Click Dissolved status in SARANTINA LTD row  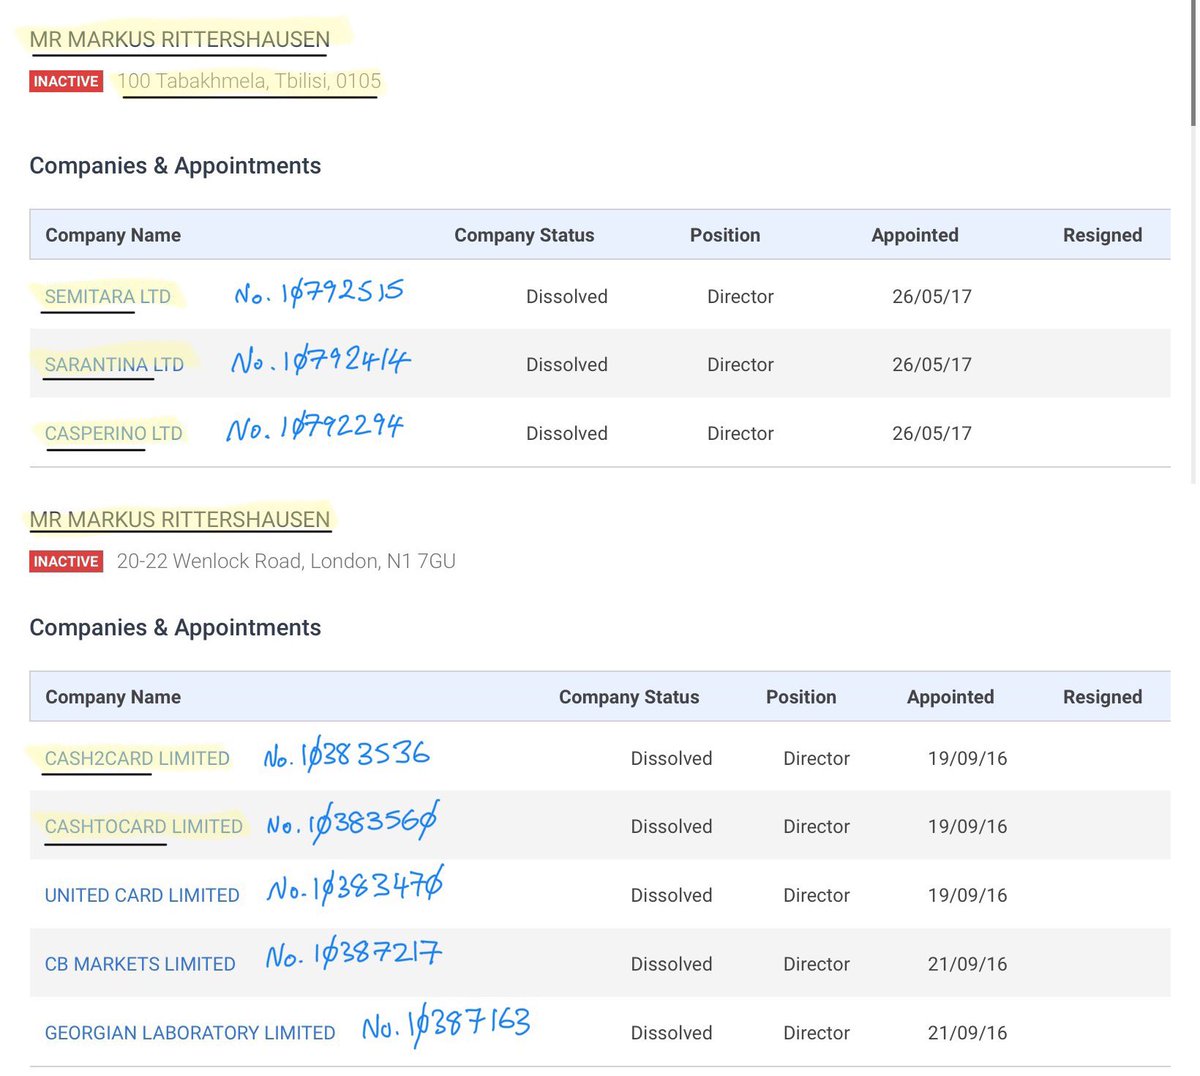pyautogui.click(x=567, y=365)
